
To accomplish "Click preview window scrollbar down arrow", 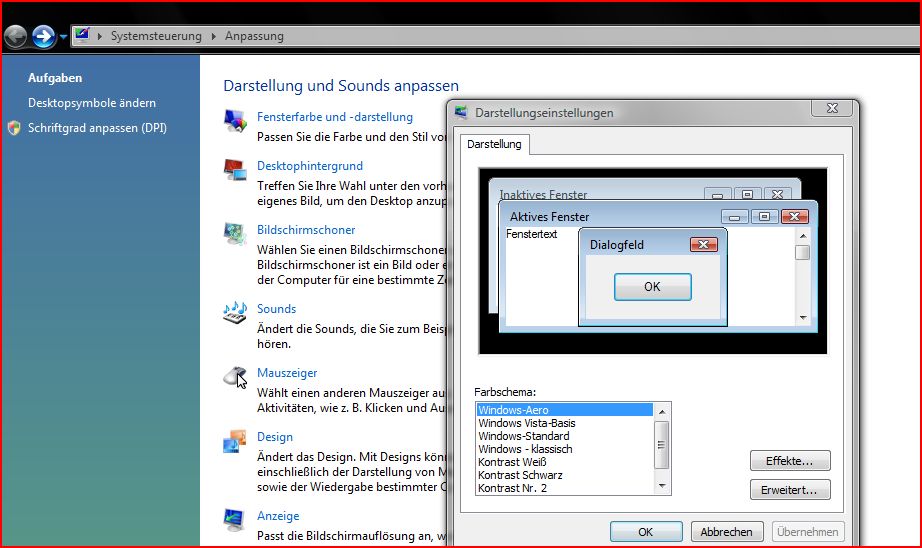I will point(803,318).
